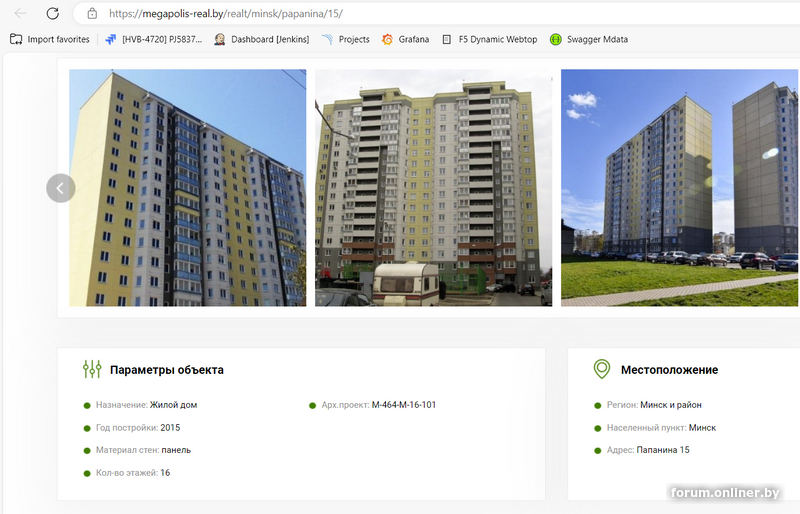Click the Jenkins butler icon
800x514 pixels.
(220, 39)
